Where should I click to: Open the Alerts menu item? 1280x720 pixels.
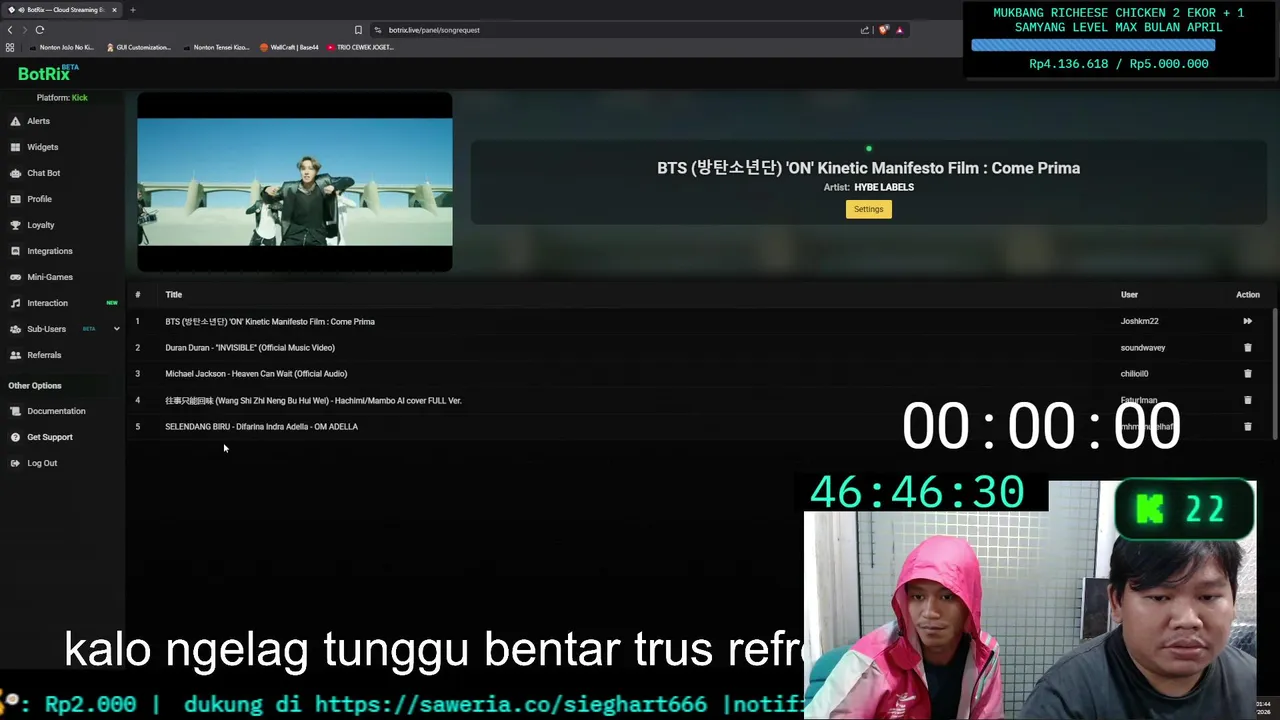click(x=38, y=121)
